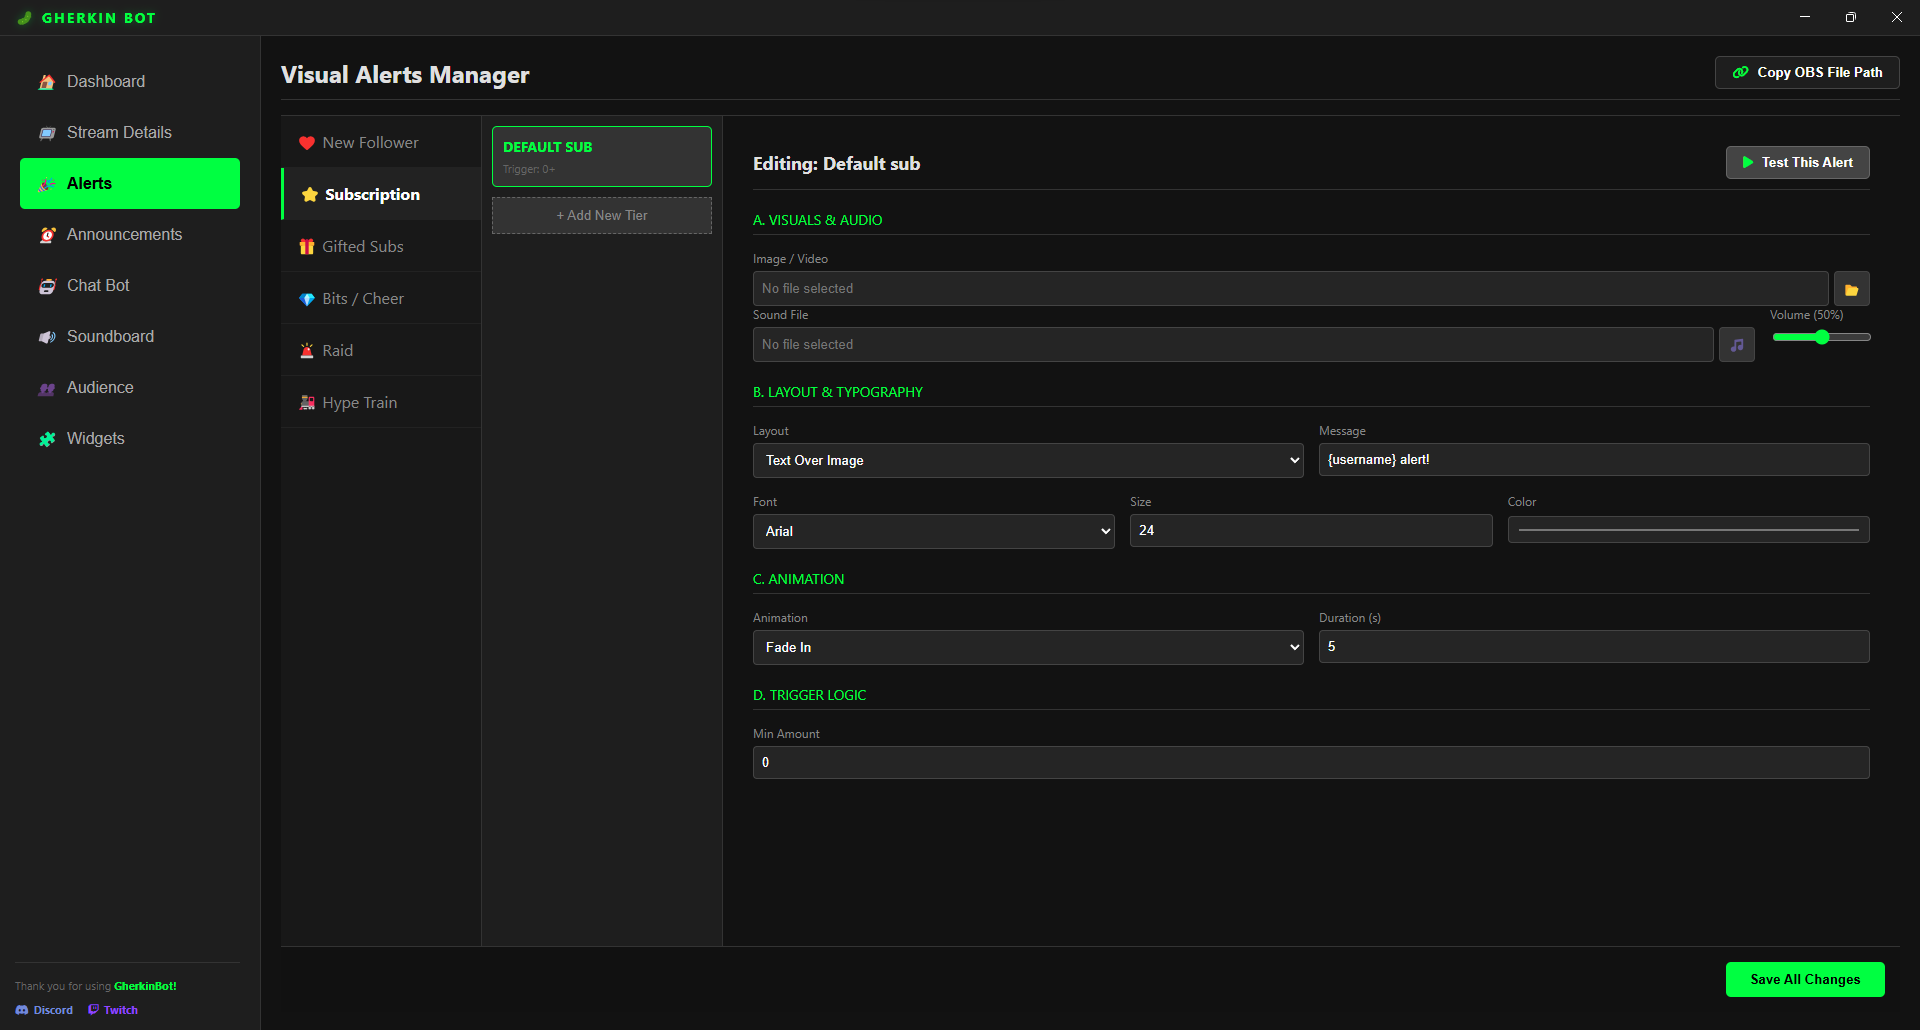Pick a color with the Color swatch

pos(1687,529)
